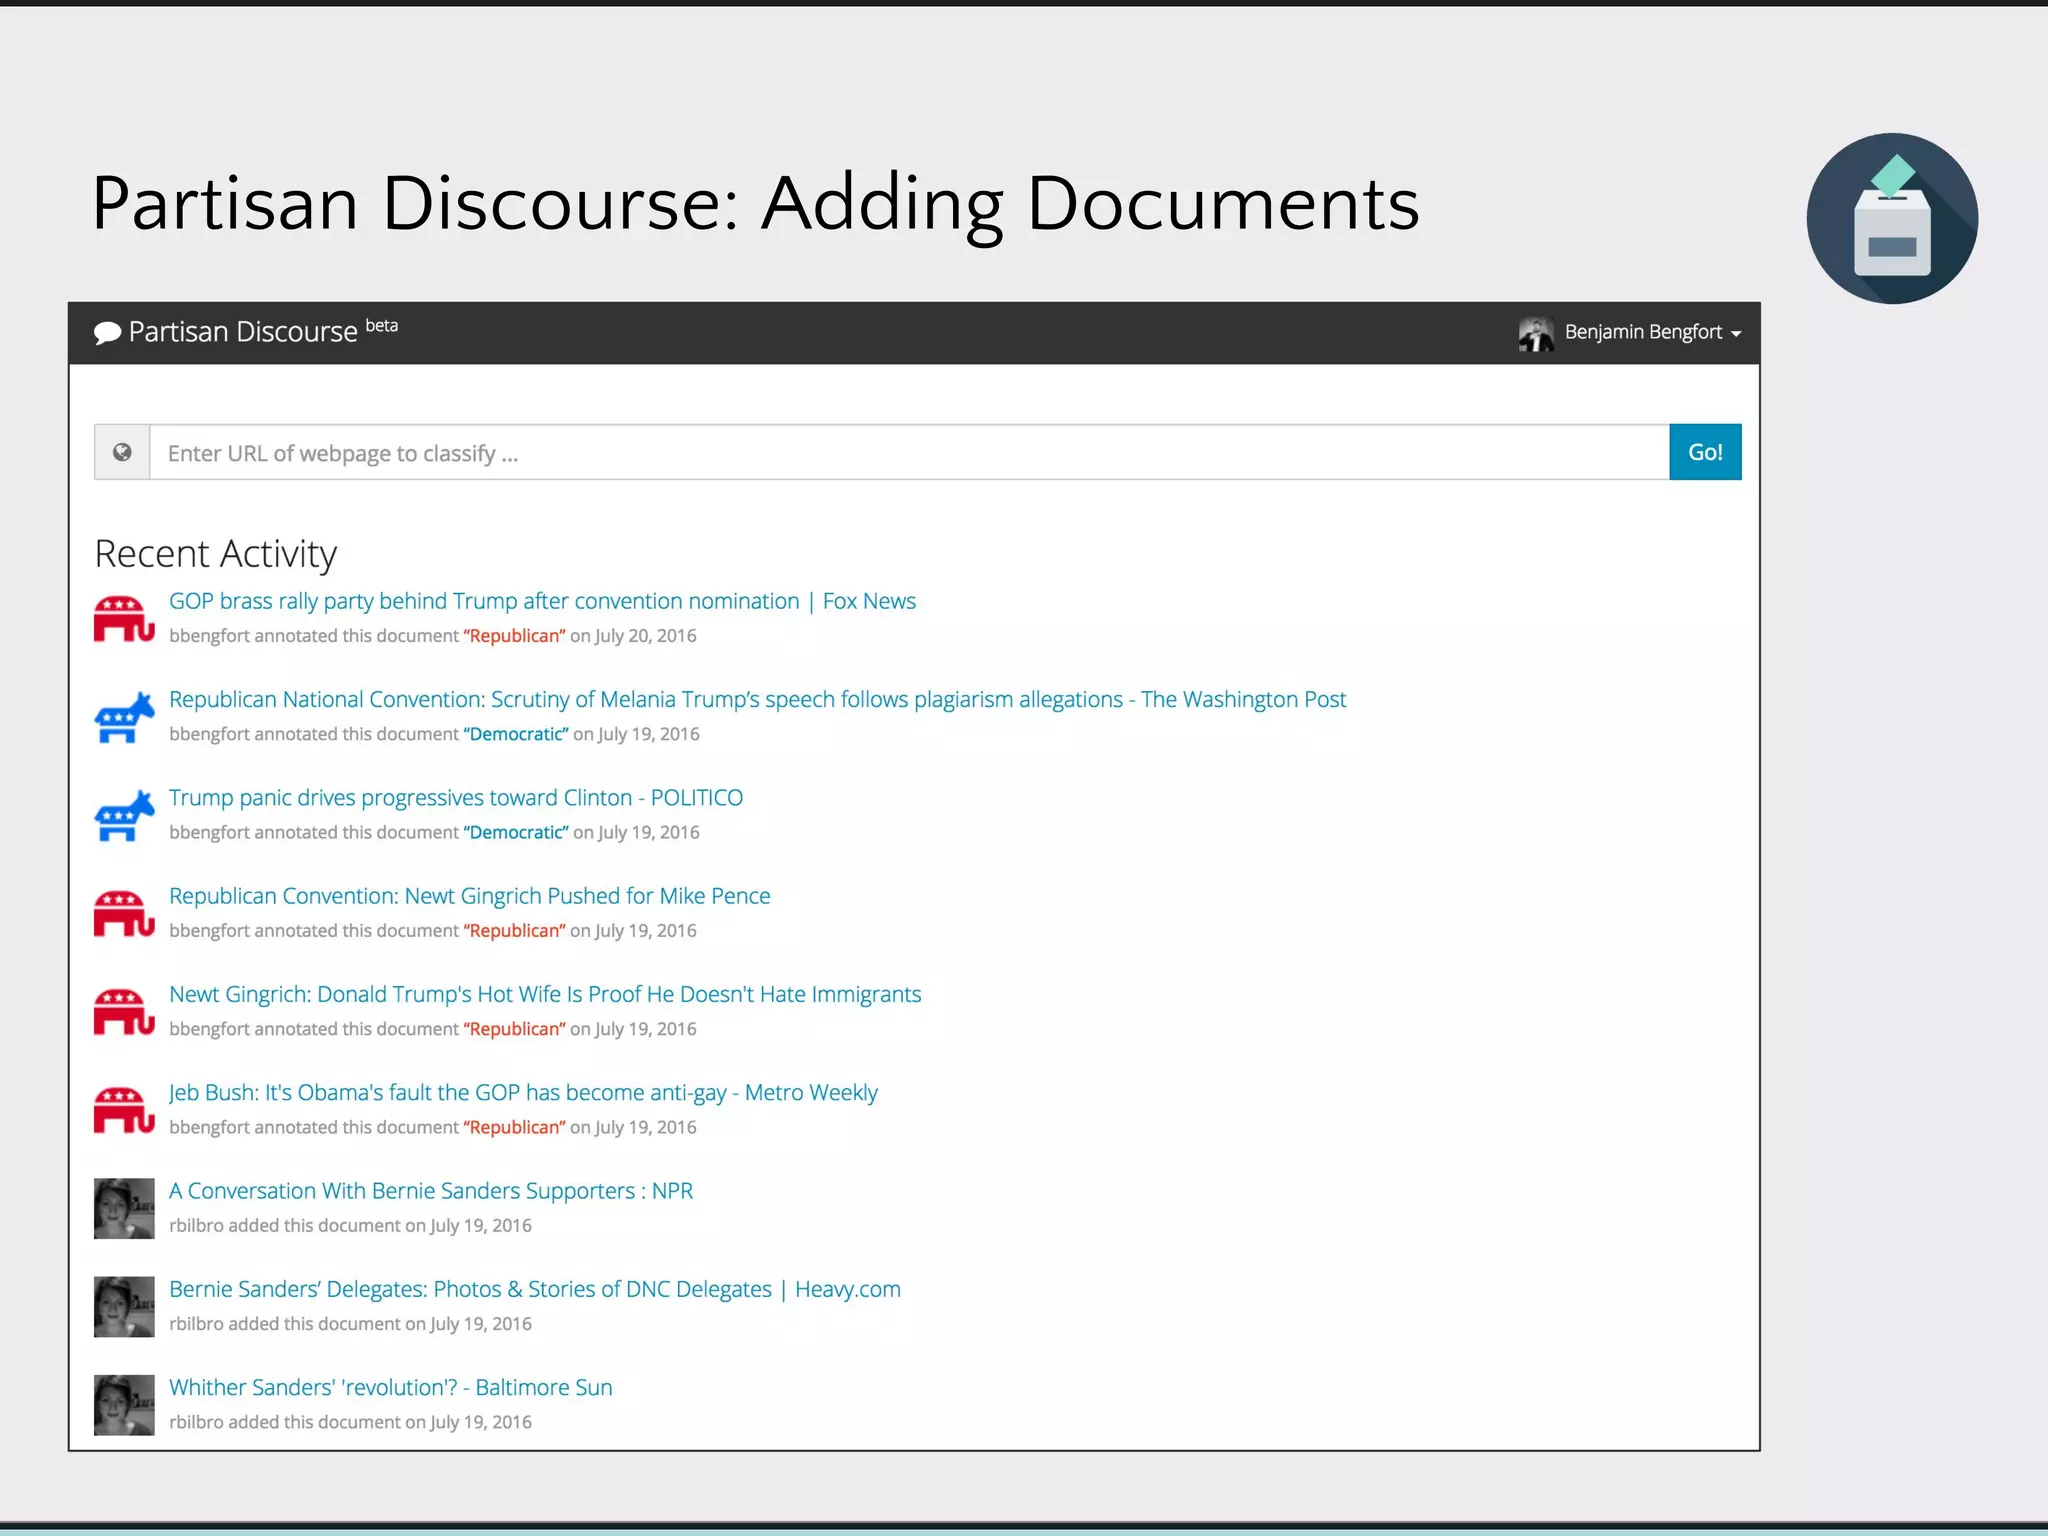Click "Republican" label on Metro Weekly annotation
The image size is (2048, 1536).
514,1127
